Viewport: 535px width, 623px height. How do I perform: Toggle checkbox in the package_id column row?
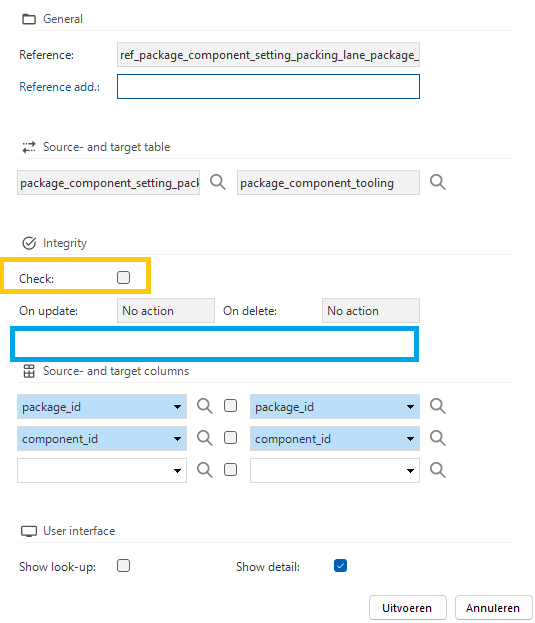click(x=230, y=406)
